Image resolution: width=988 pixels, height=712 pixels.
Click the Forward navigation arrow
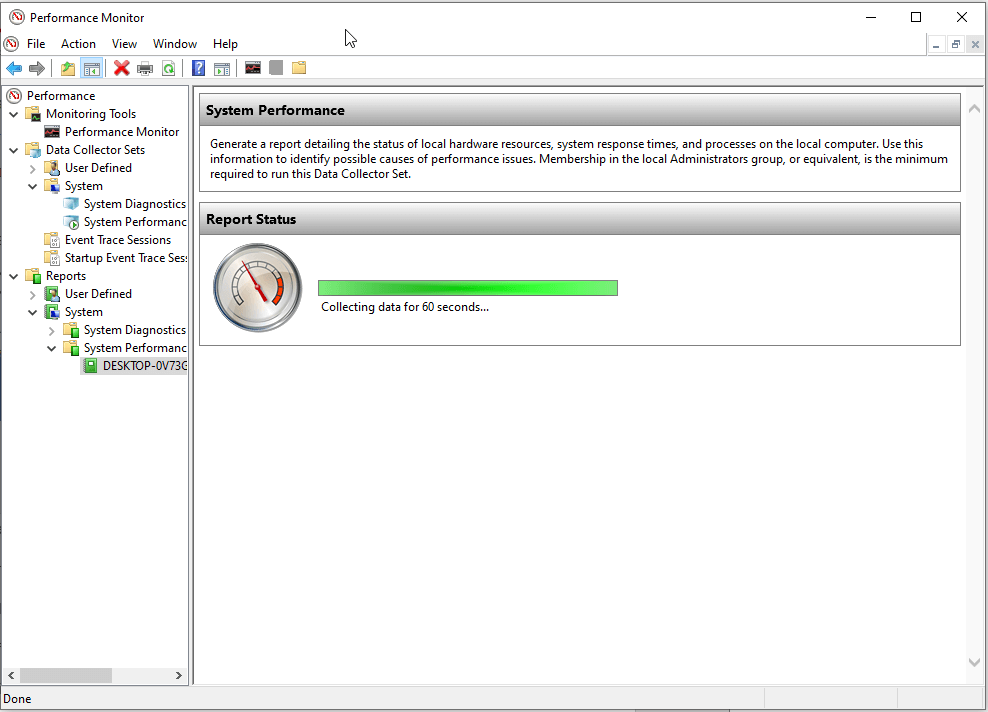pyautogui.click(x=38, y=67)
